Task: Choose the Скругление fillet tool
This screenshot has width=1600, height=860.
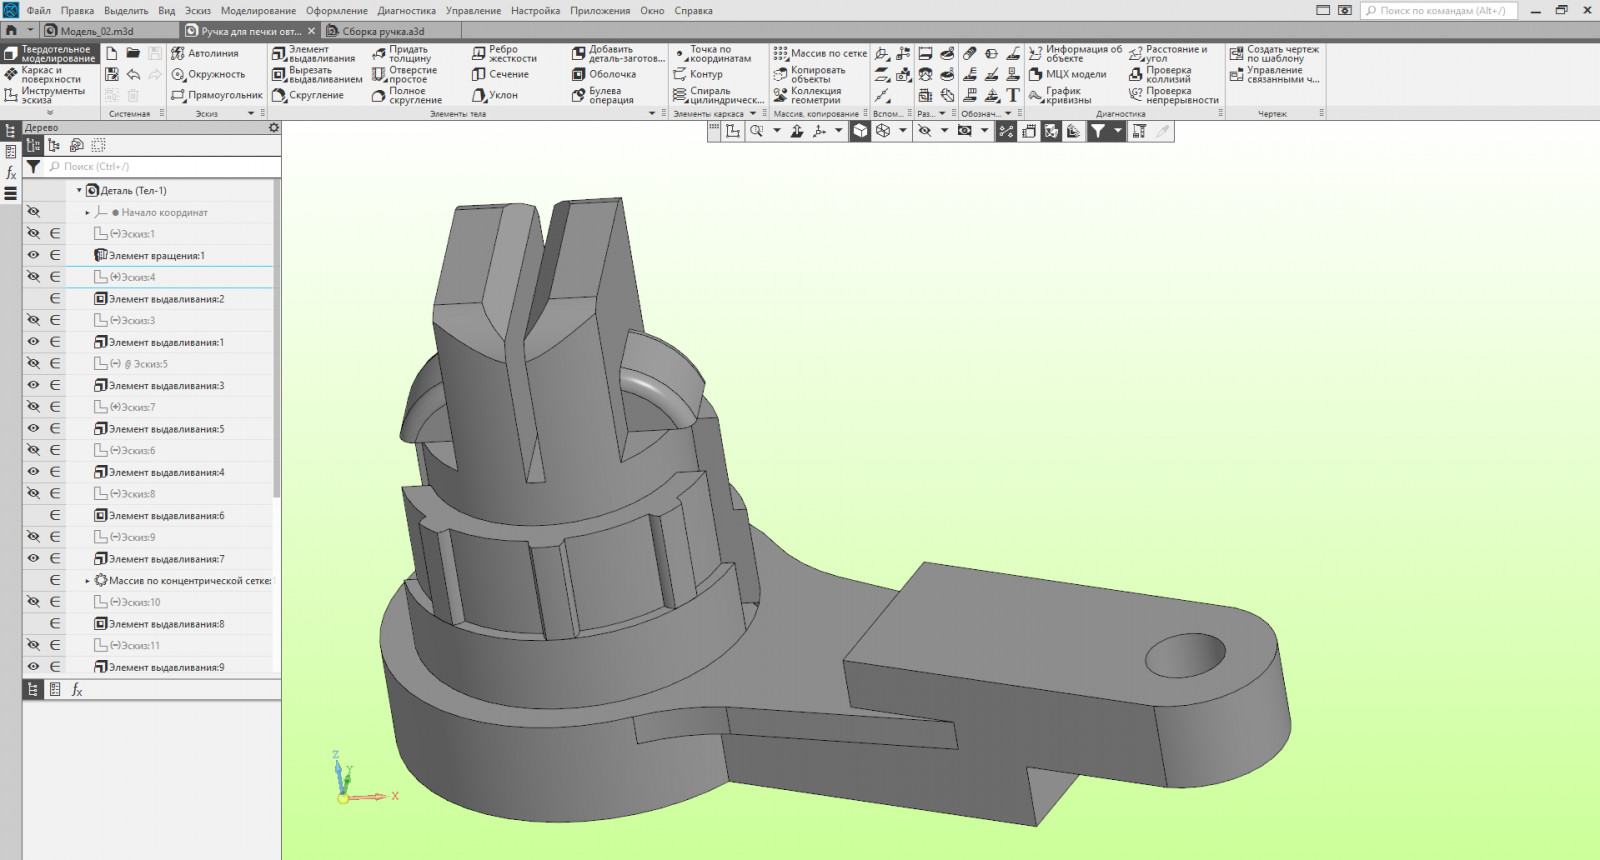Action: coord(308,95)
